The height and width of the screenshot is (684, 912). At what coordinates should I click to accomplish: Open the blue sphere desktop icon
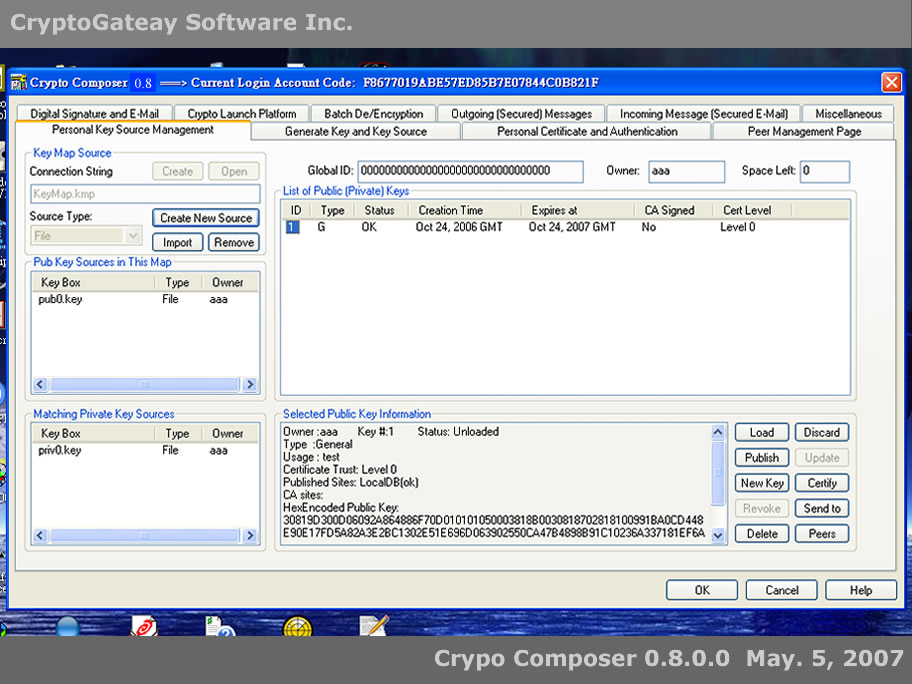(x=68, y=626)
